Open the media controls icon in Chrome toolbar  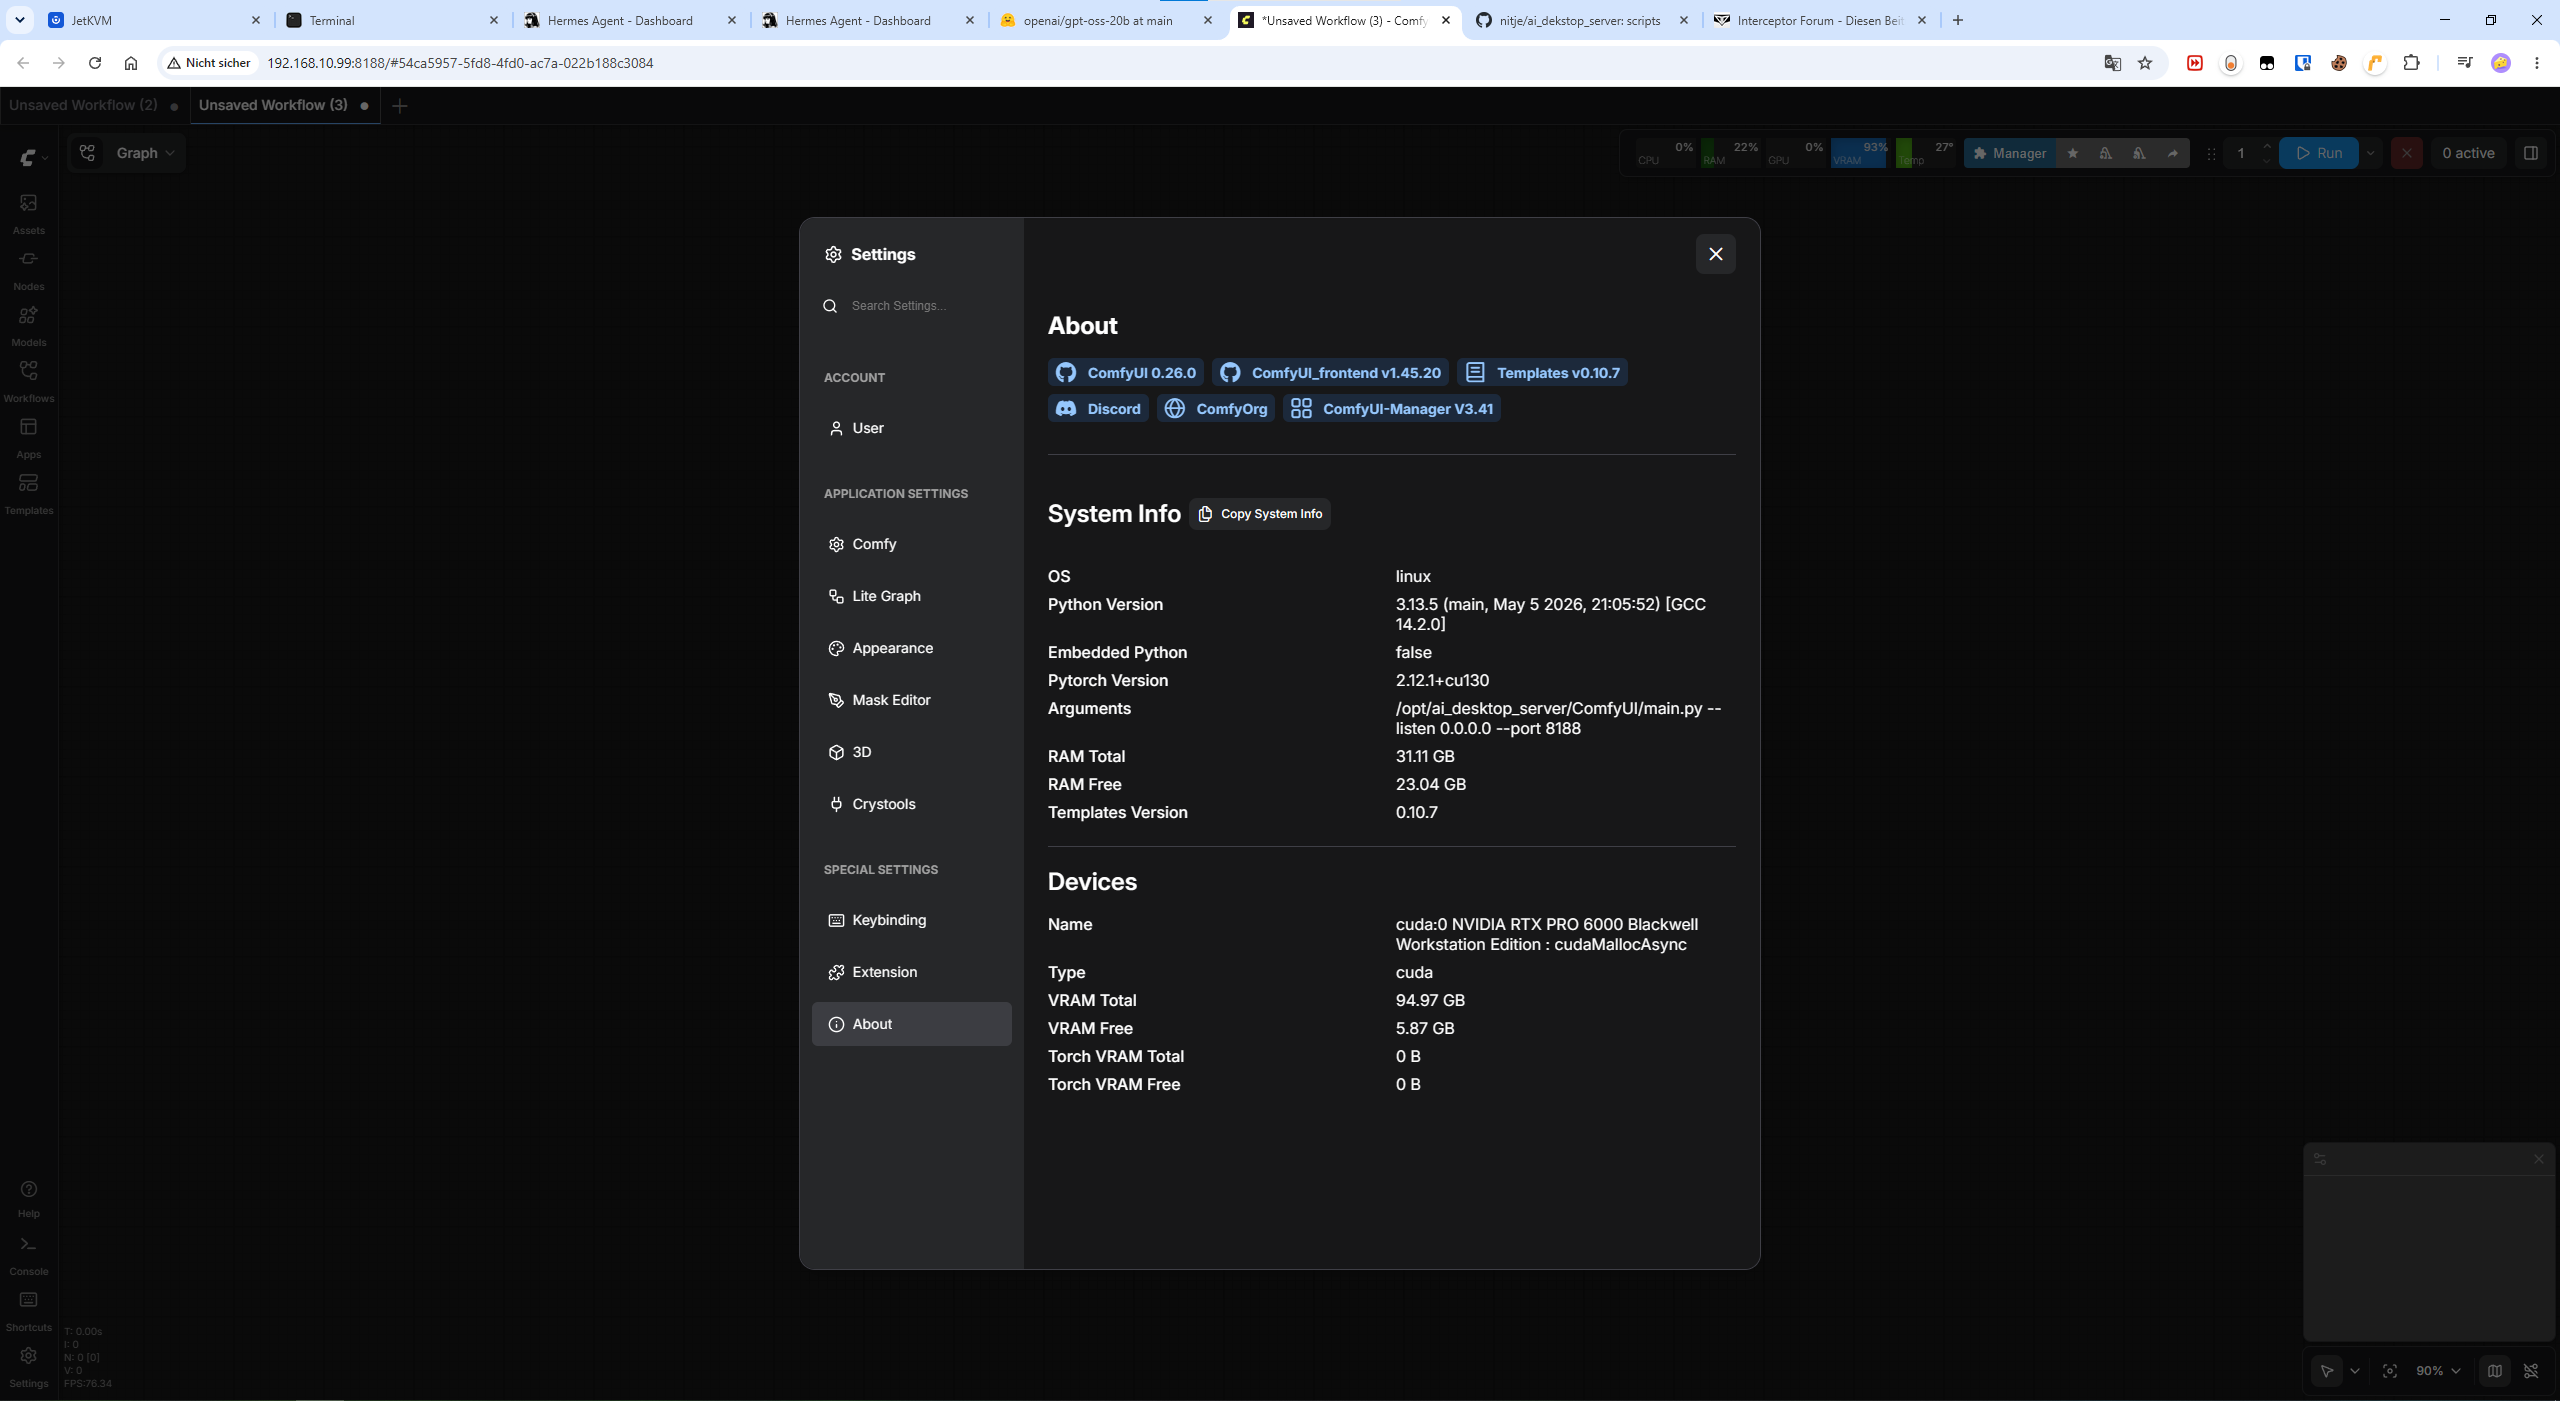[2465, 63]
